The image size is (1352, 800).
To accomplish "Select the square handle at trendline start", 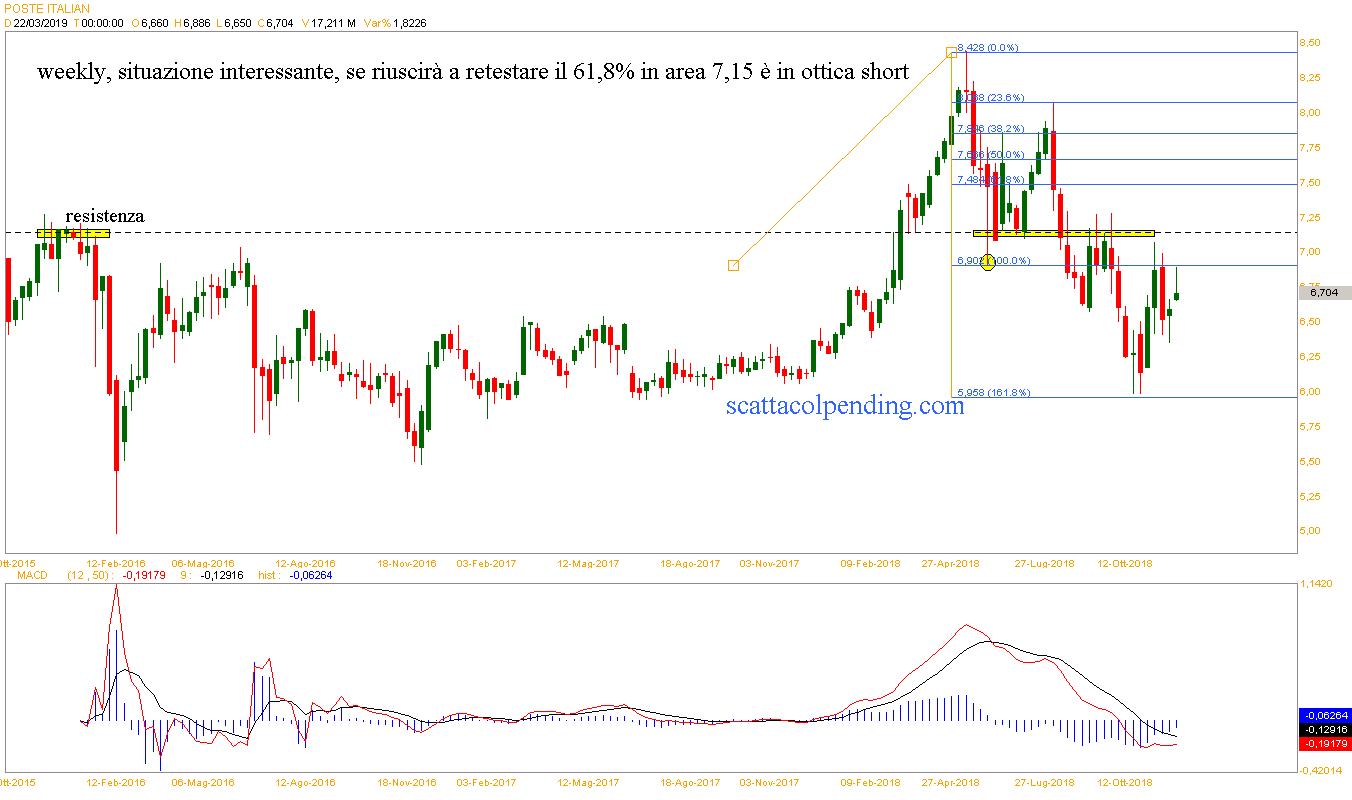I will (x=733, y=265).
